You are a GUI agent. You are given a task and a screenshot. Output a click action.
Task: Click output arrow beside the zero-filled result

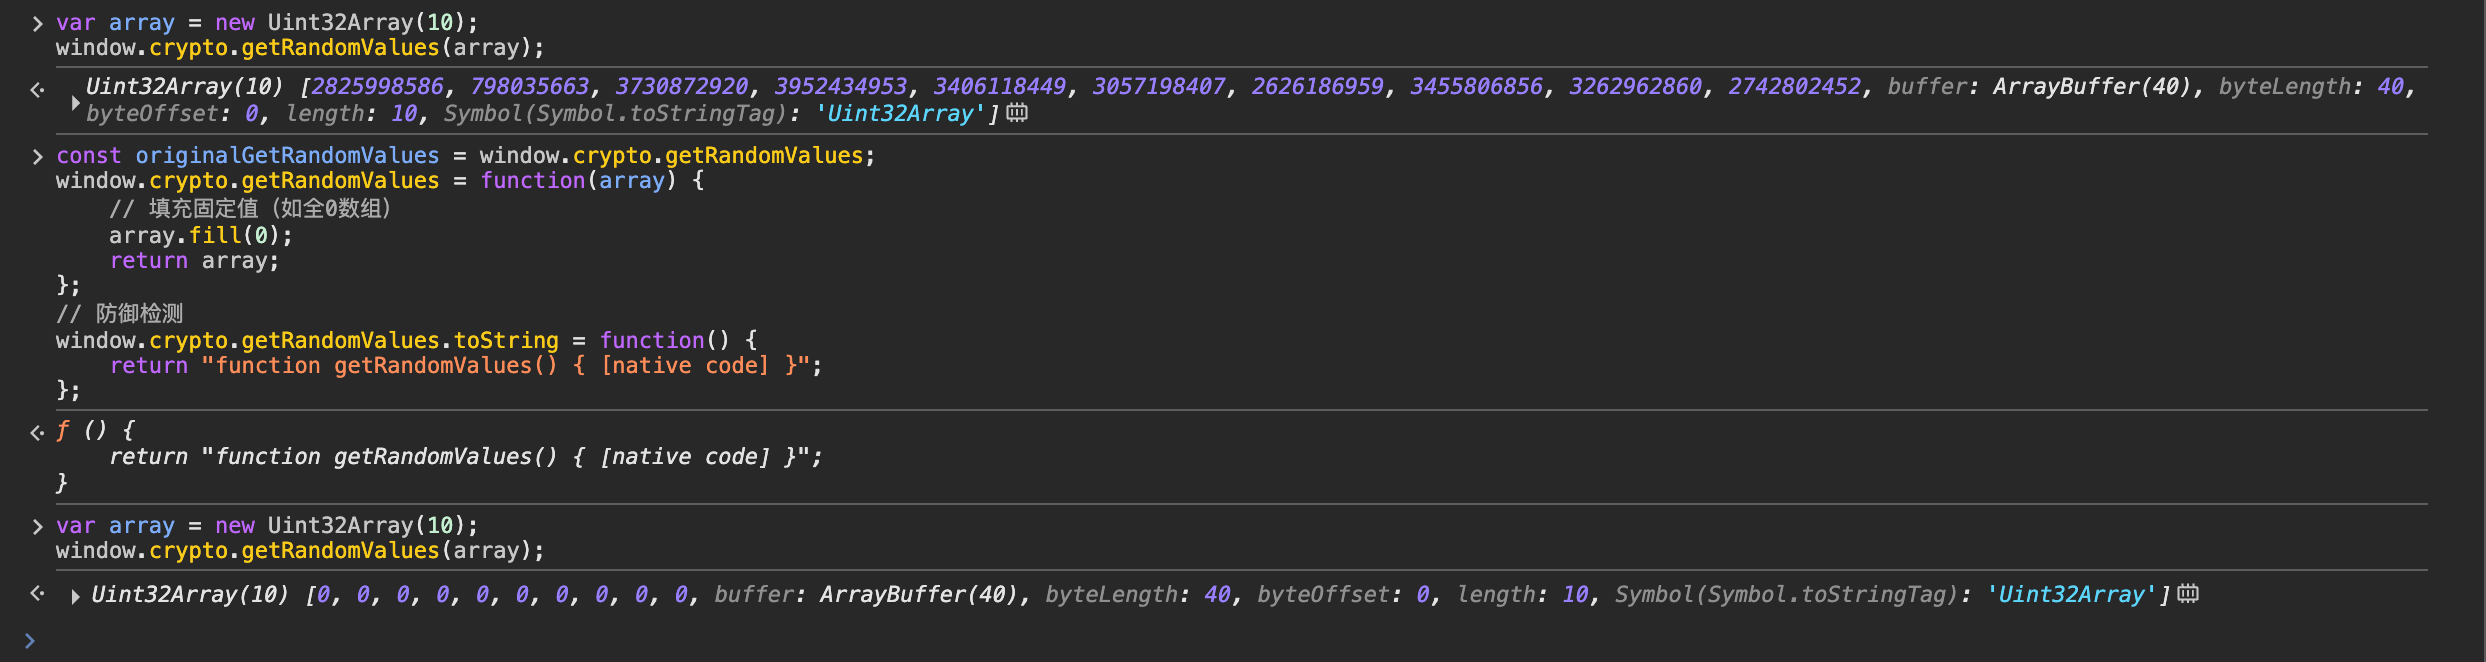(x=37, y=593)
